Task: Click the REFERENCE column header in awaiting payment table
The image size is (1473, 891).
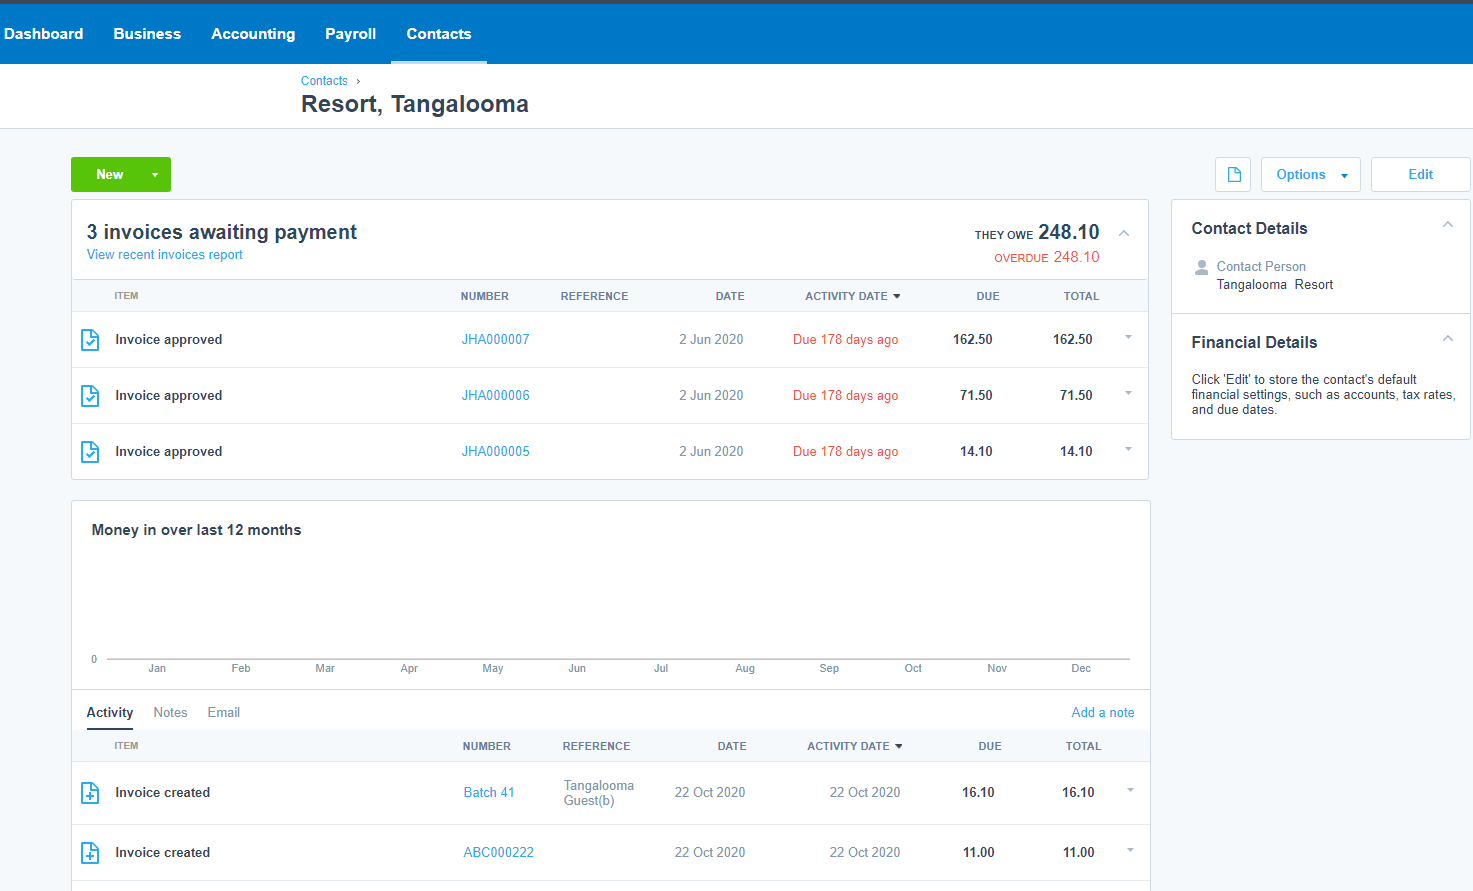Action: point(594,296)
